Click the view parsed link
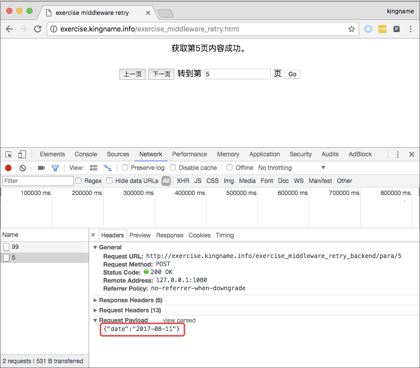This screenshot has height=368, width=420. 179,320
